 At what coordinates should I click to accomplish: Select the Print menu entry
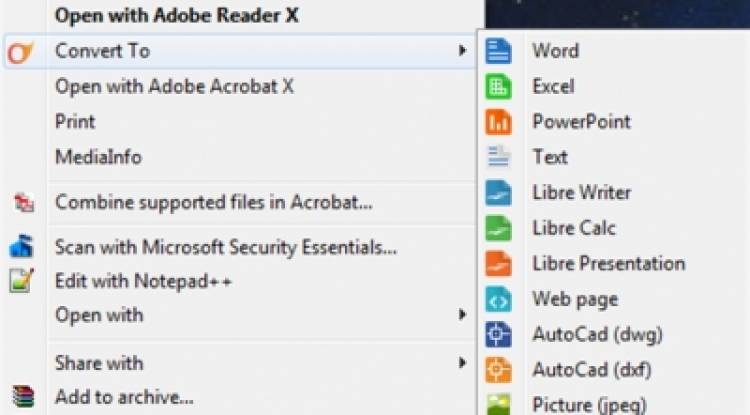(x=75, y=121)
